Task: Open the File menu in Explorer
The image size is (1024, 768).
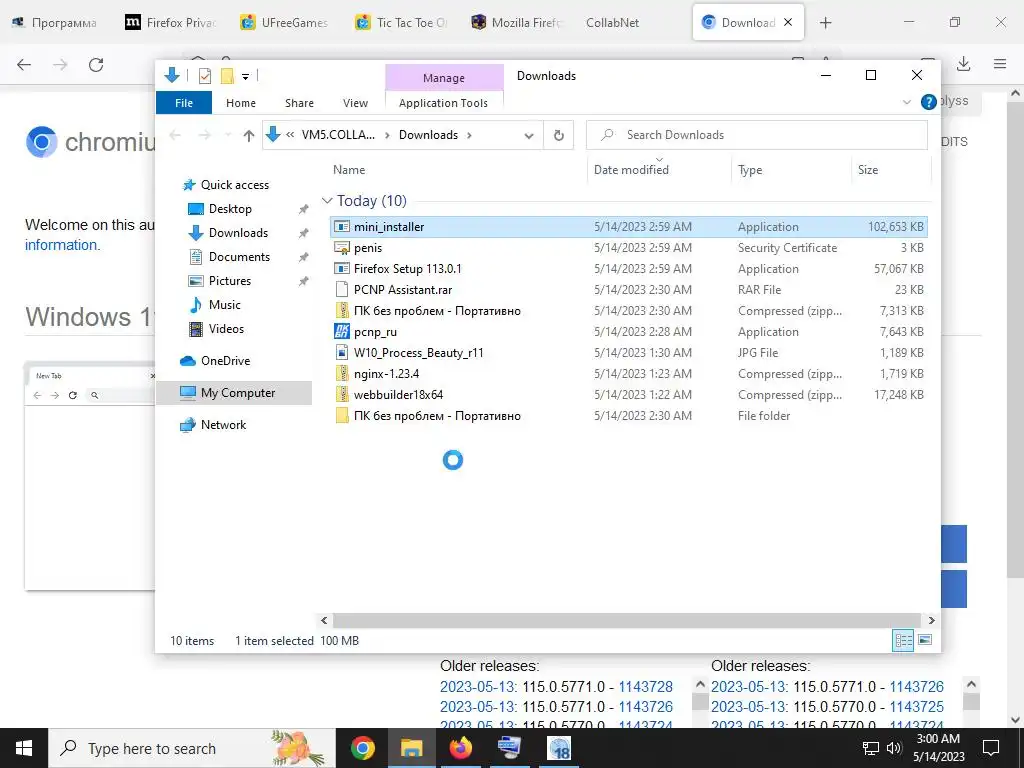Action: point(184,103)
